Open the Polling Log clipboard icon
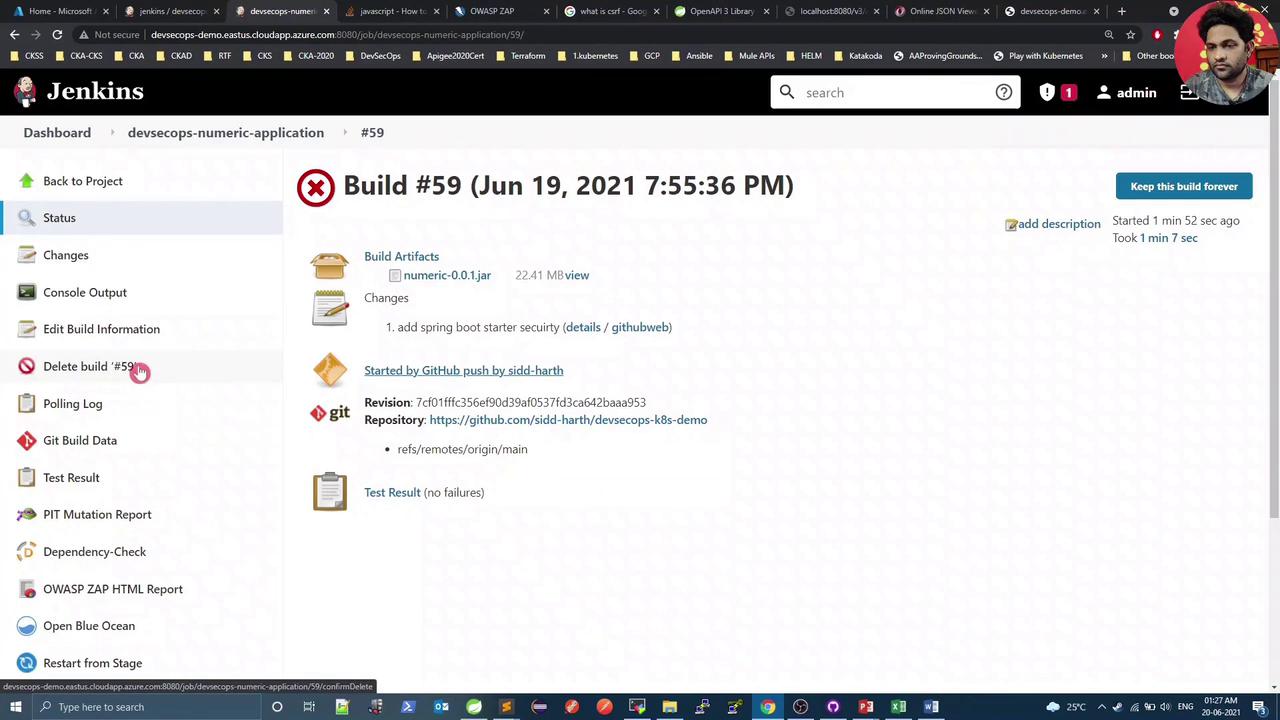 (x=27, y=403)
